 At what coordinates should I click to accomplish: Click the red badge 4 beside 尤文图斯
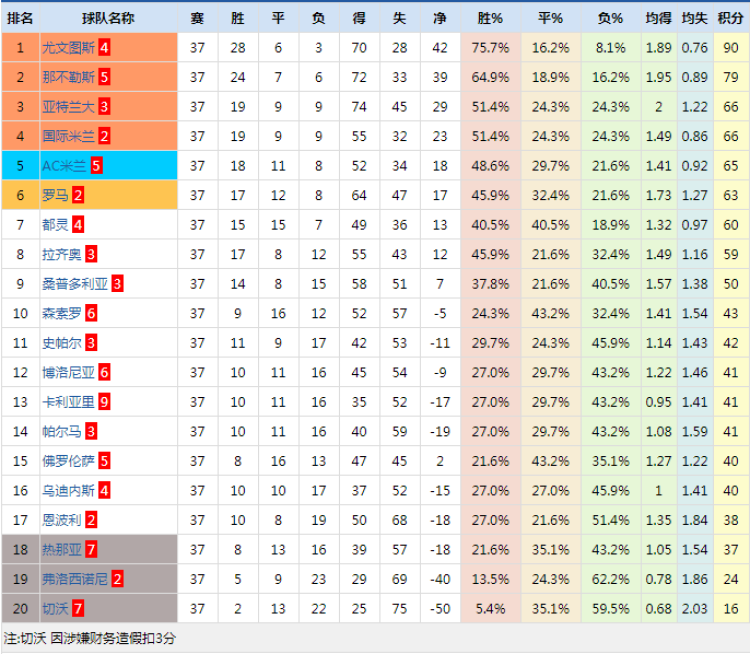pos(104,48)
